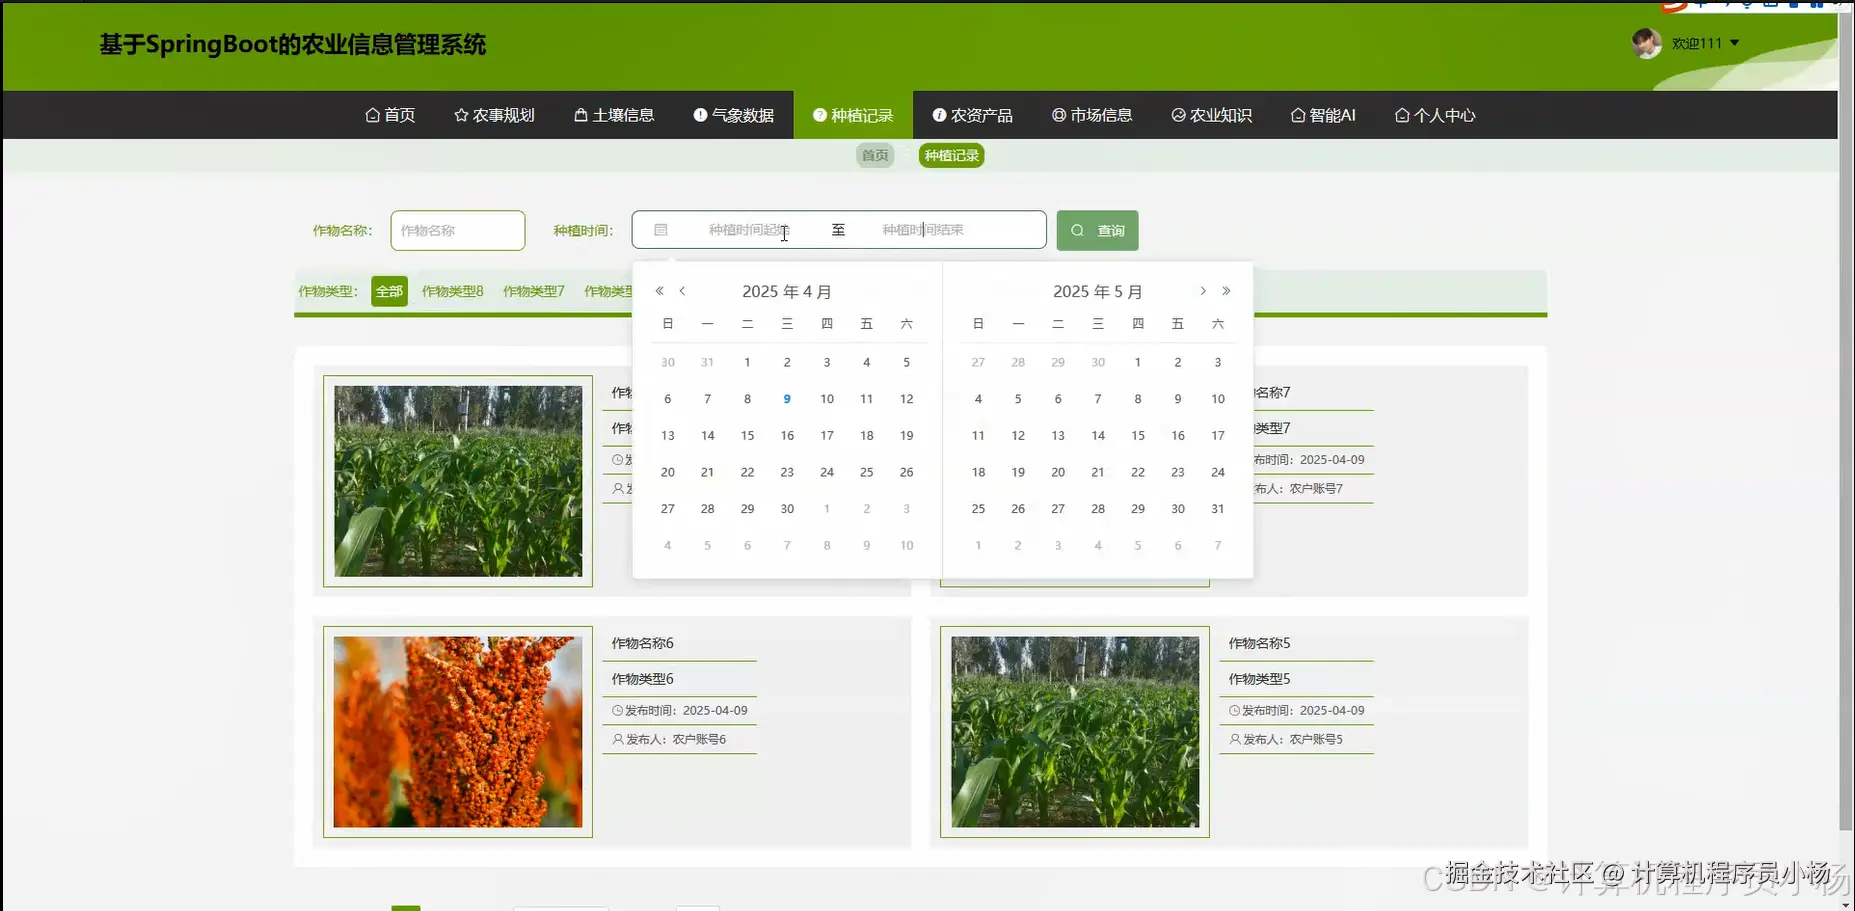Screen dimensions: 1855x911
Task: Go to 农业知识 section
Action: [x=1212, y=115]
